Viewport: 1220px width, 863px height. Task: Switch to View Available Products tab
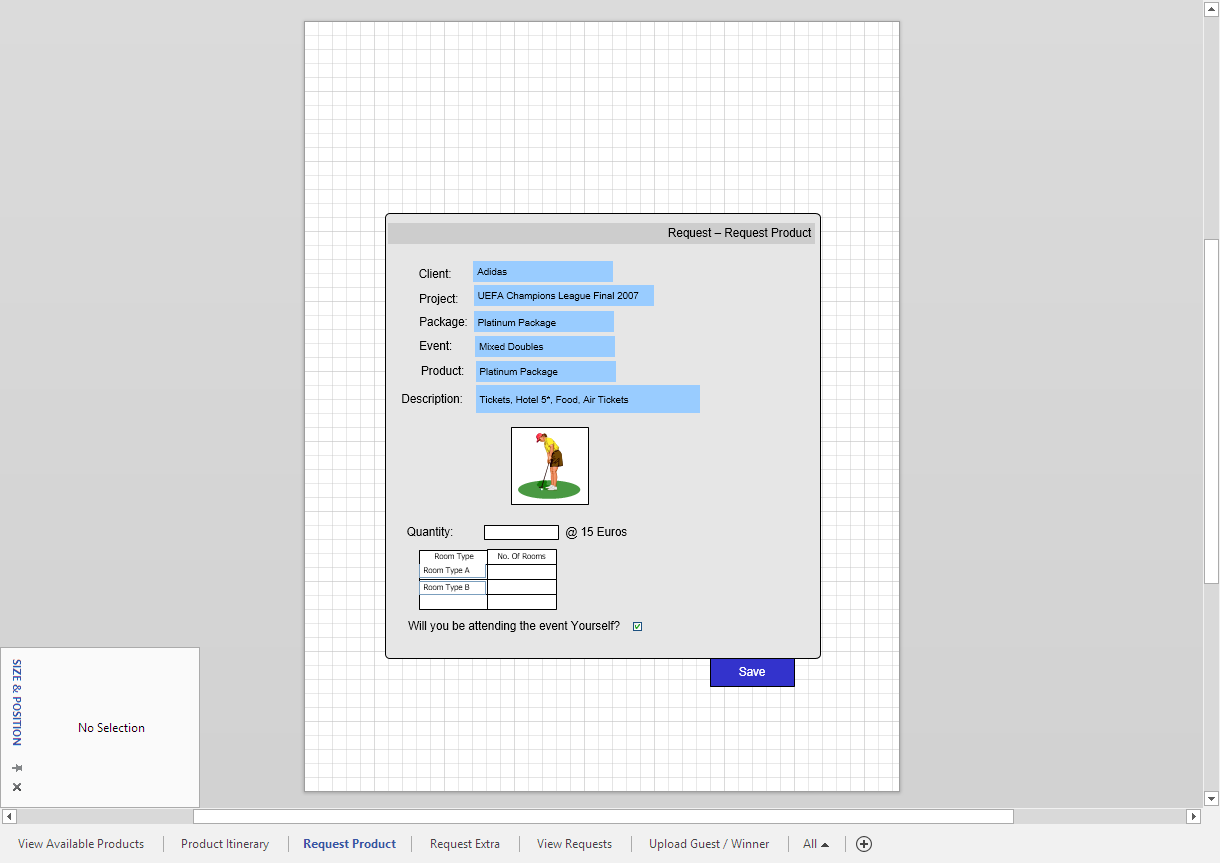point(81,844)
